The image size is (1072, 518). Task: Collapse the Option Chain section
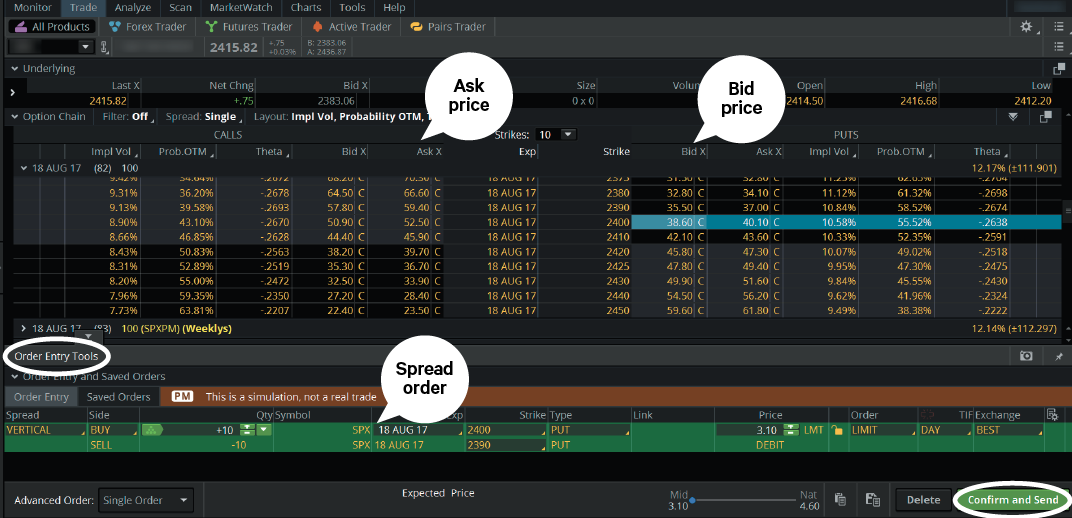[14, 116]
